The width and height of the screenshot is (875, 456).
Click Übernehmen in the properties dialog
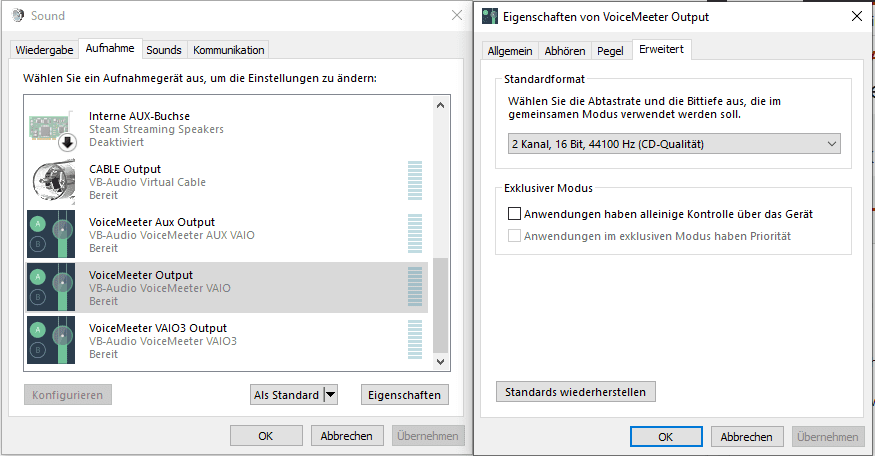tap(828, 436)
